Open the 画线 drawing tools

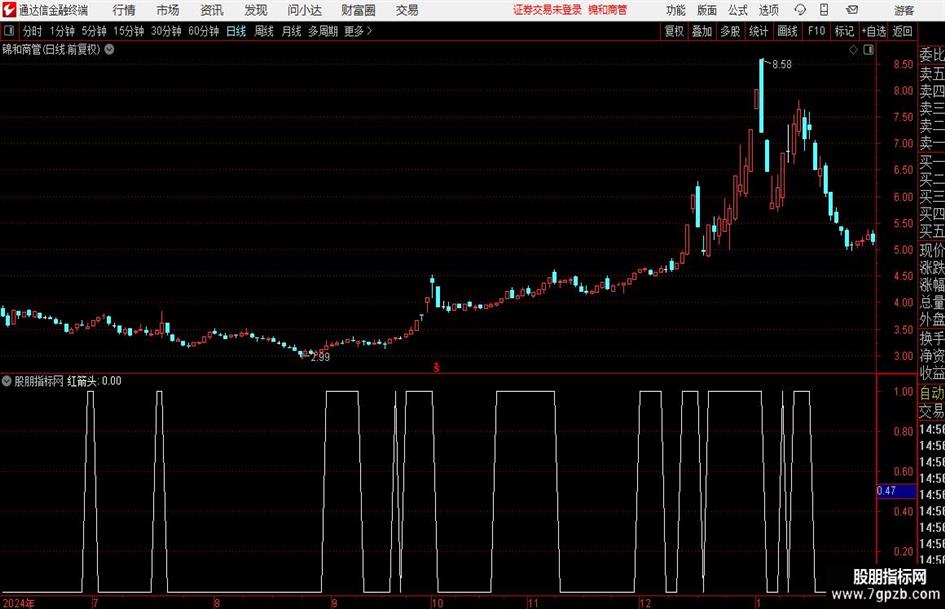pos(787,31)
